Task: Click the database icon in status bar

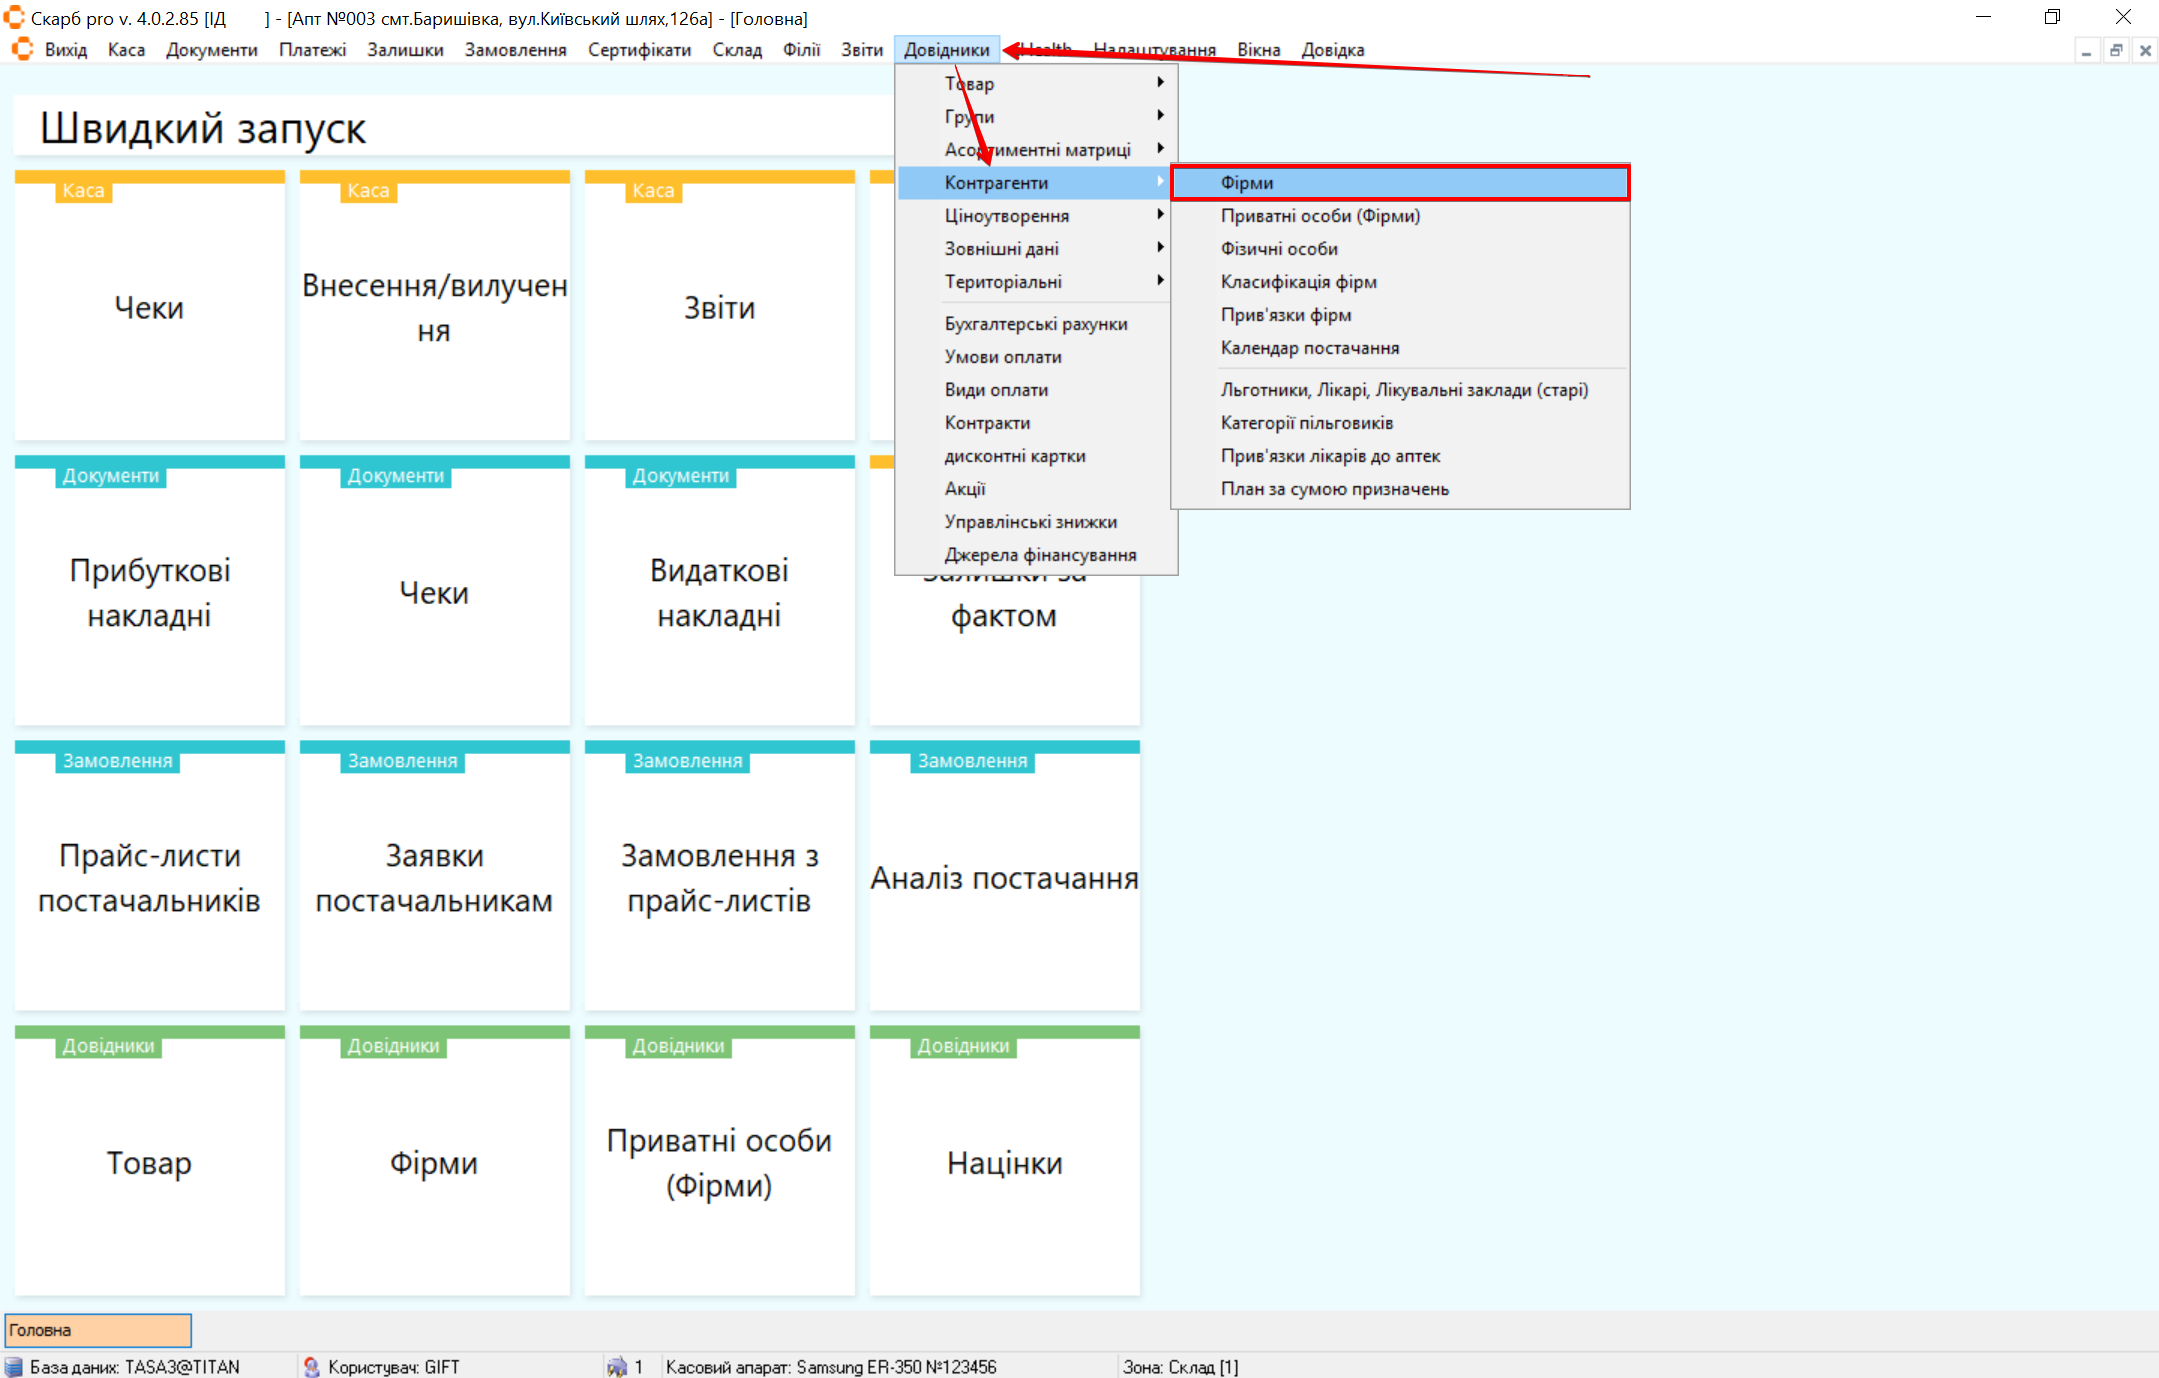Action: (14, 1367)
